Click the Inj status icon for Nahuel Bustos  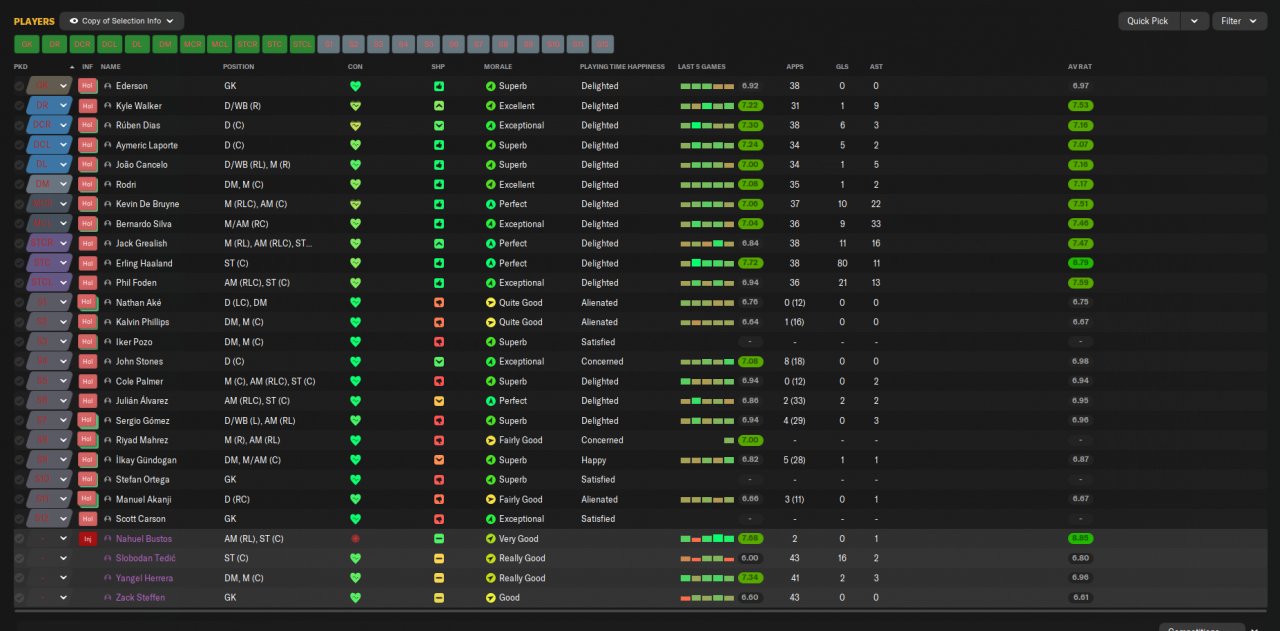(88, 539)
